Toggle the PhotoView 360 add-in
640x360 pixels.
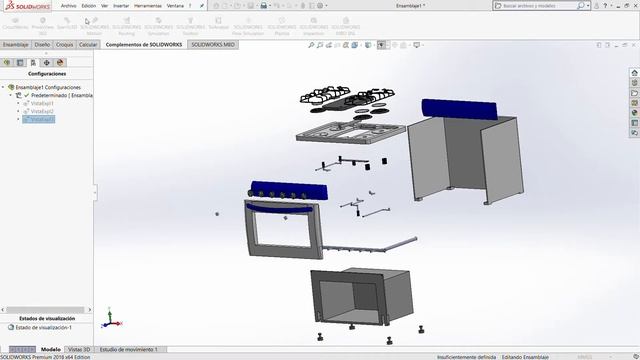pyautogui.click(x=42, y=27)
